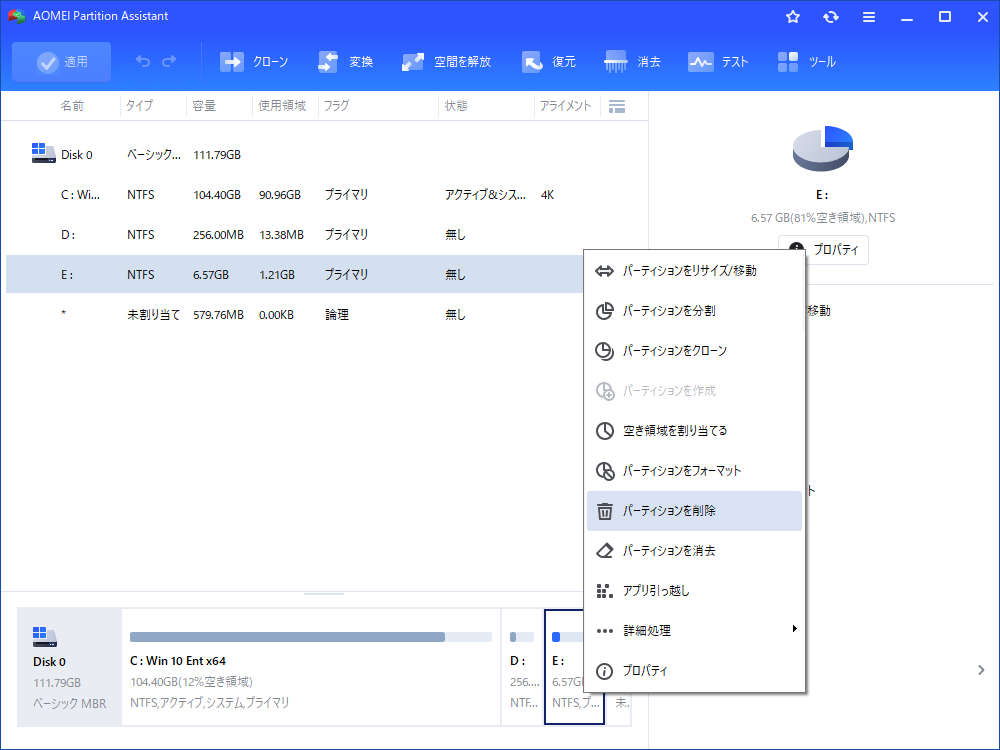The image size is (1000, 750).
Task: Select the E: partition row
Action: (x=294, y=274)
